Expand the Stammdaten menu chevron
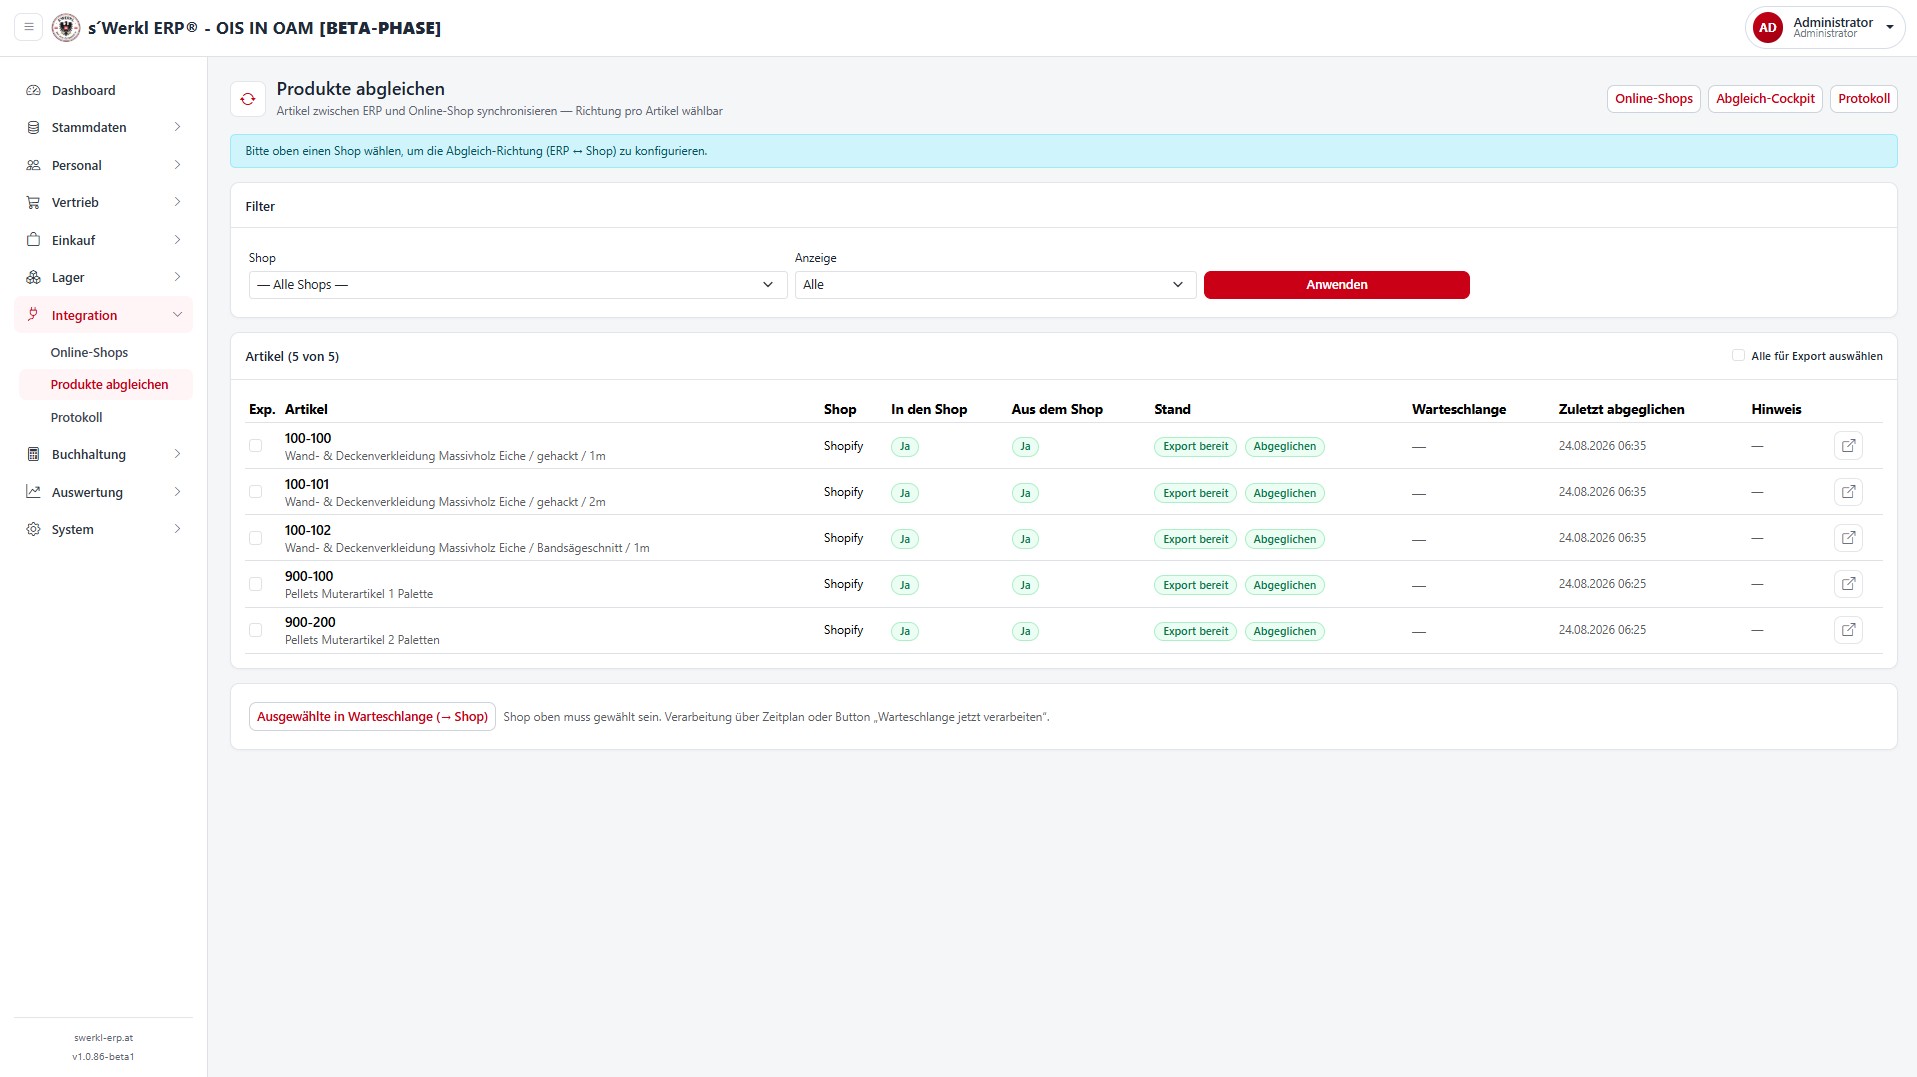 (x=177, y=127)
